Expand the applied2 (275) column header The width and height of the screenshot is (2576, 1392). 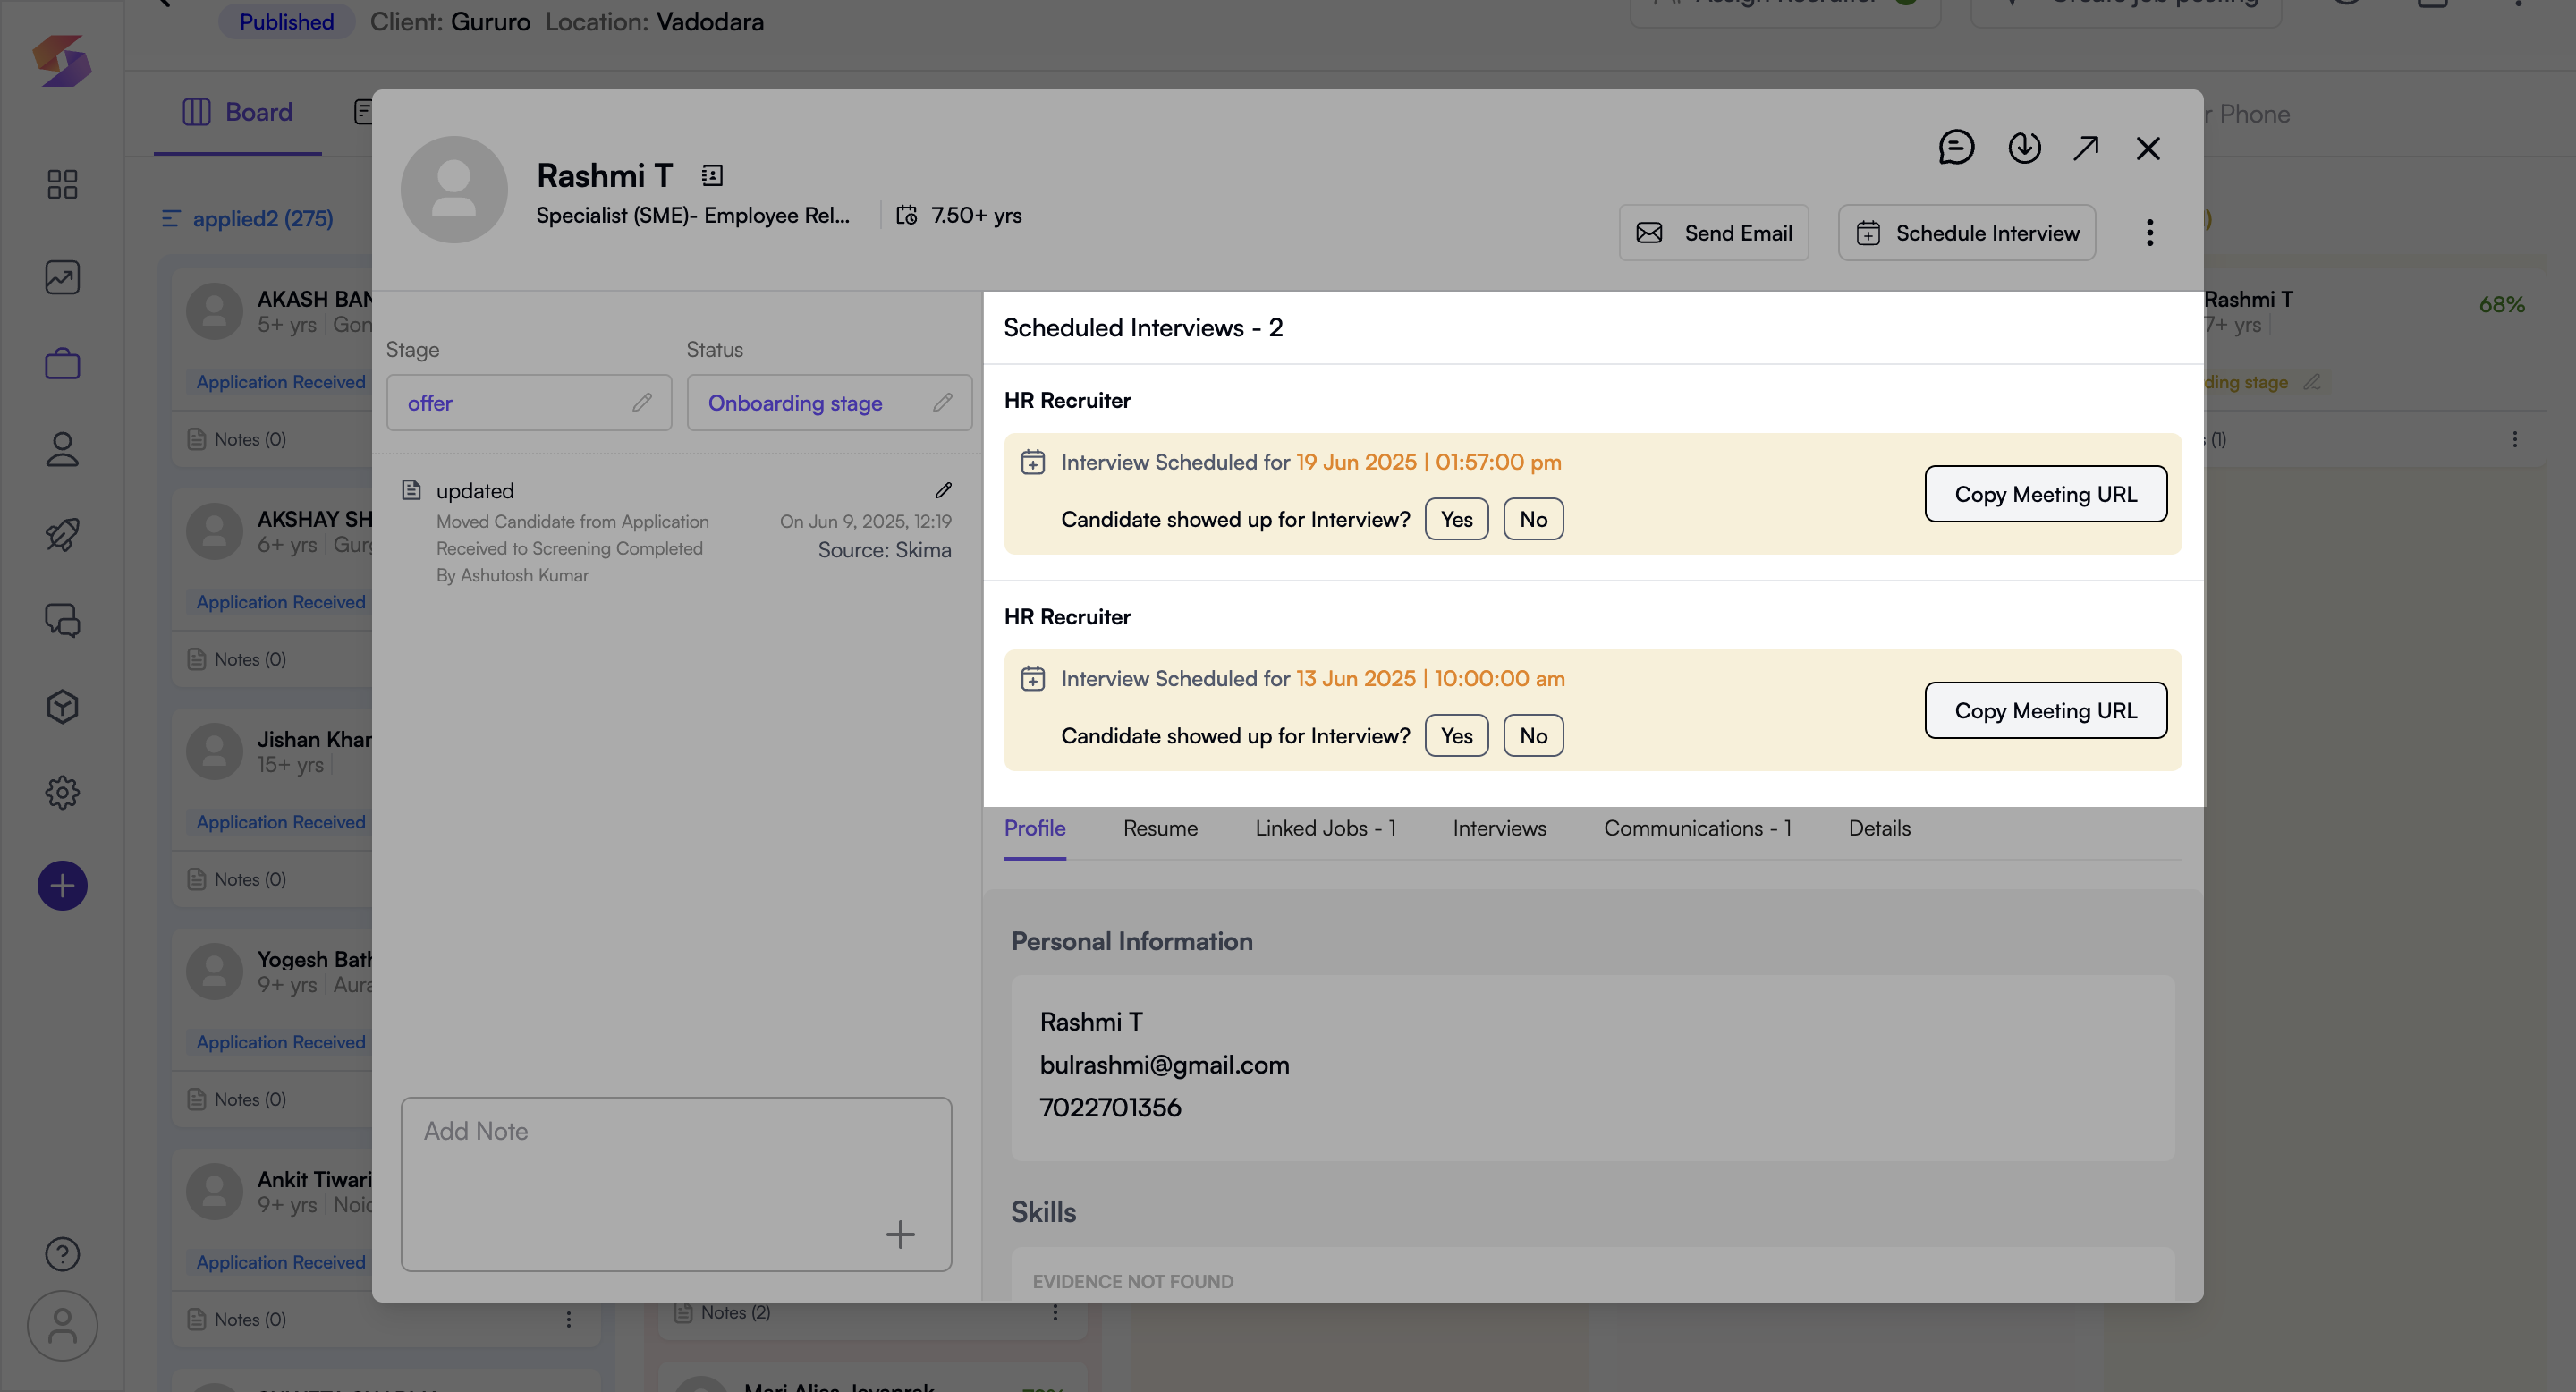point(247,219)
